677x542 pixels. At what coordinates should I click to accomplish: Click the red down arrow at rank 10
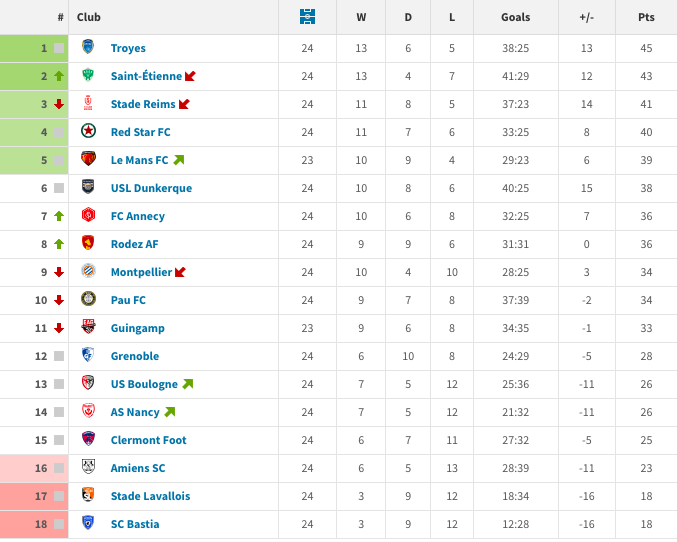click(59, 300)
